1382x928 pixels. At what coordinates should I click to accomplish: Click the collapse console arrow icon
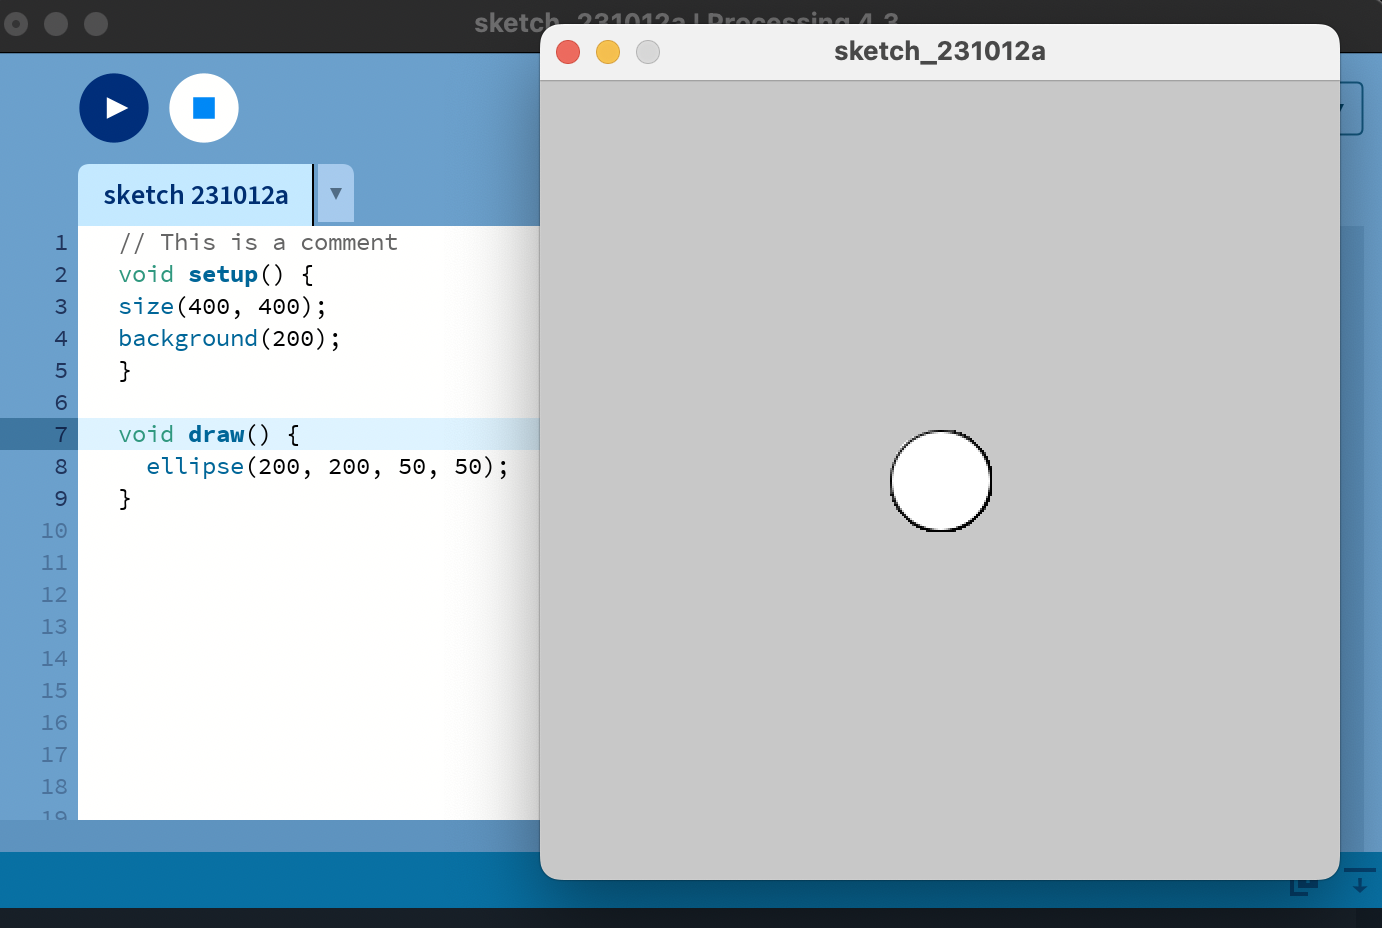[x=1359, y=882]
